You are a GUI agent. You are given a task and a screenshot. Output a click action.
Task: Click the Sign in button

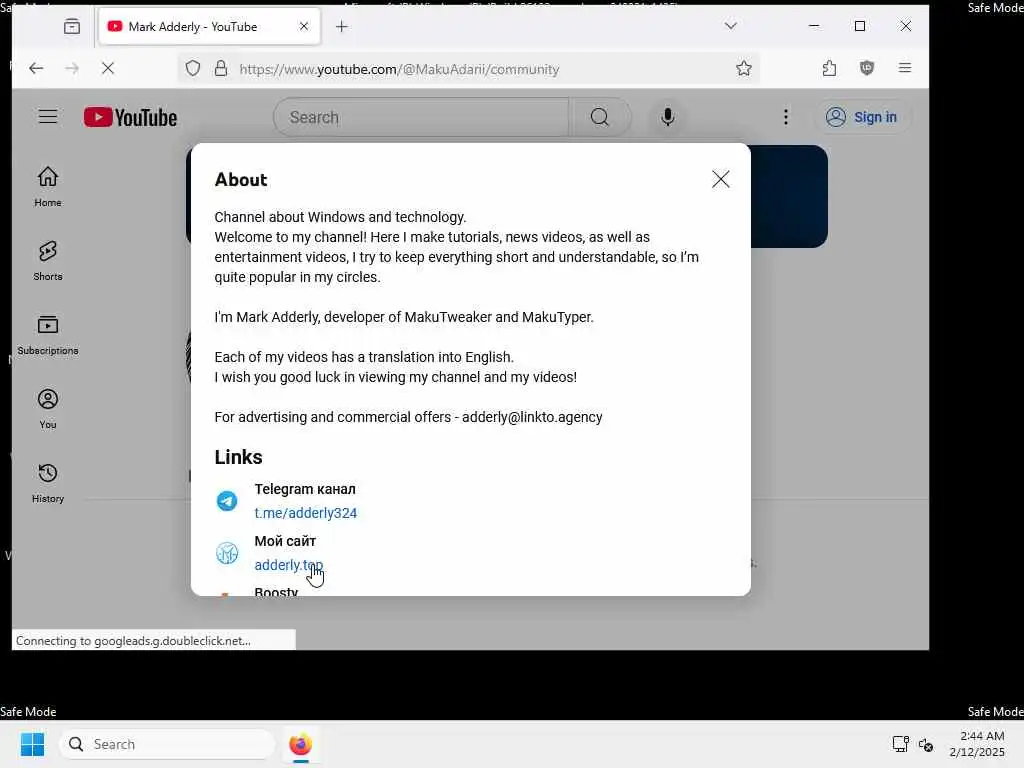(x=861, y=118)
